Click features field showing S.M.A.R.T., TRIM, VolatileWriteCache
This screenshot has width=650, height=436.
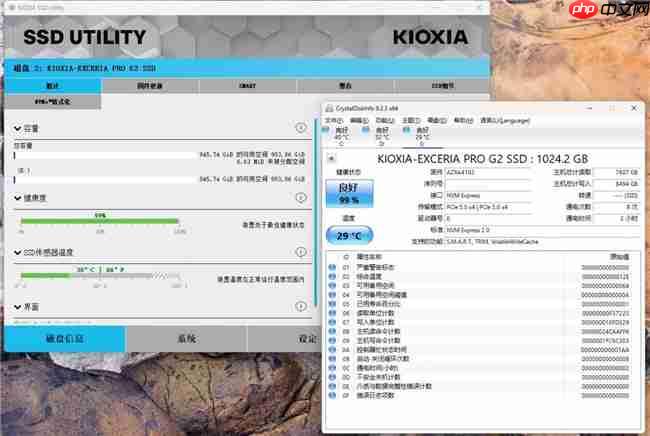(542, 241)
